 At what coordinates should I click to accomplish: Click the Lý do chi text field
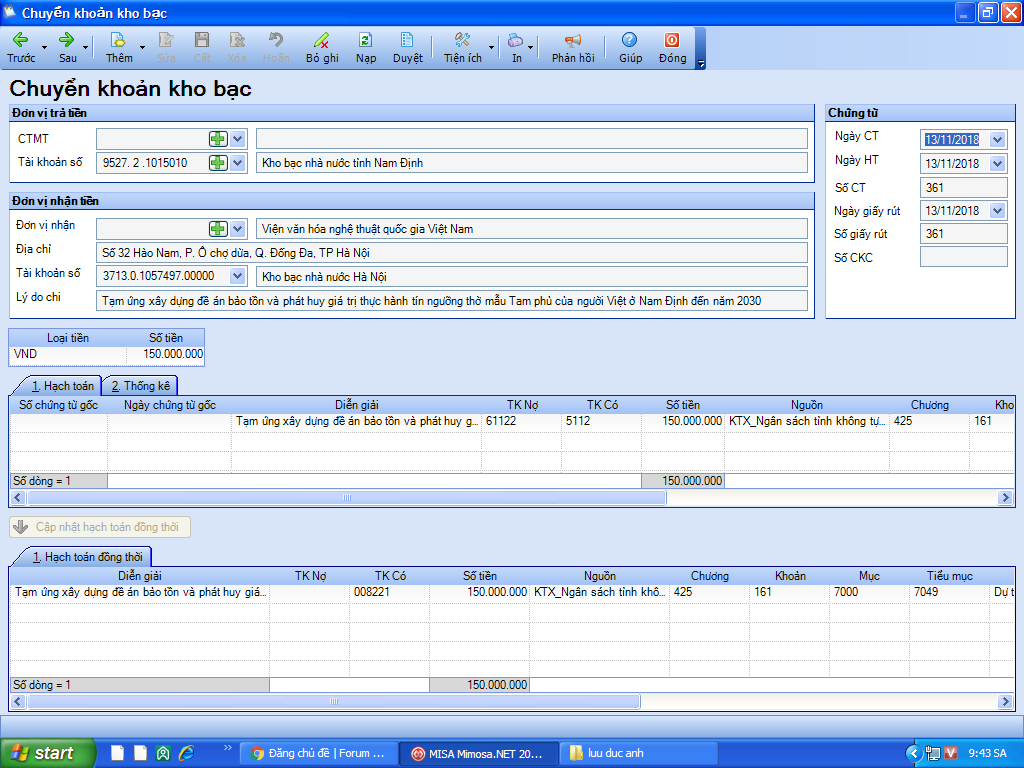pos(450,300)
